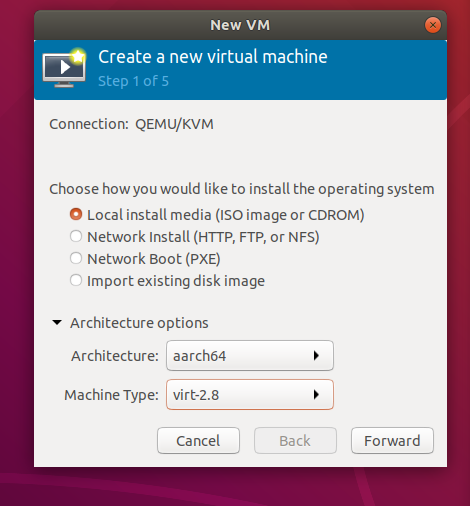
Task: Open the Machine Type virt-2.8 dropdown
Action: 250,395
